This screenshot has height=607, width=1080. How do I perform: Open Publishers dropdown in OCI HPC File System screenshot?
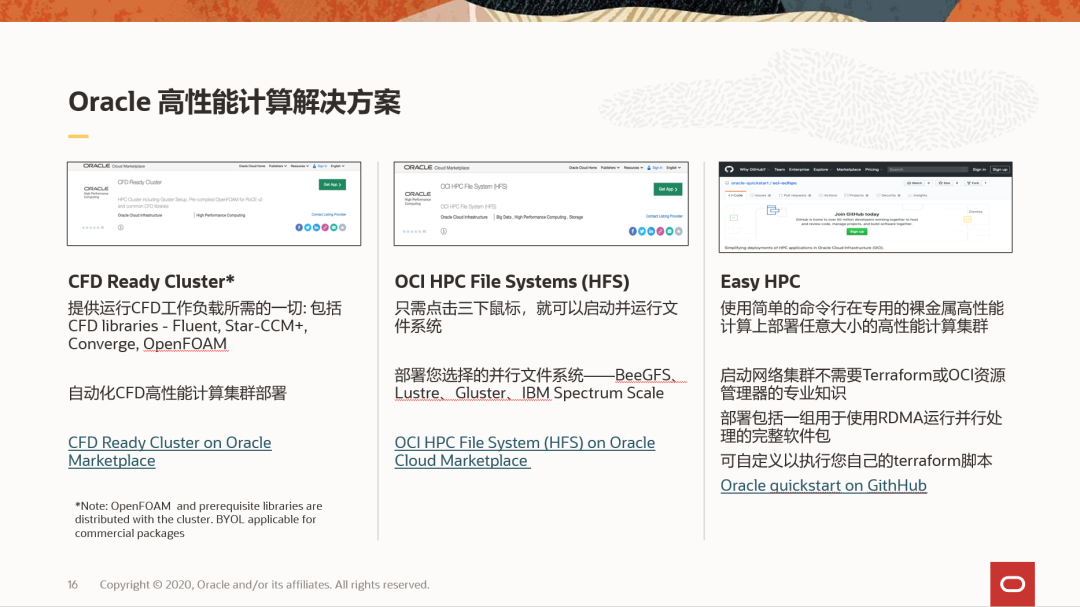(610, 167)
